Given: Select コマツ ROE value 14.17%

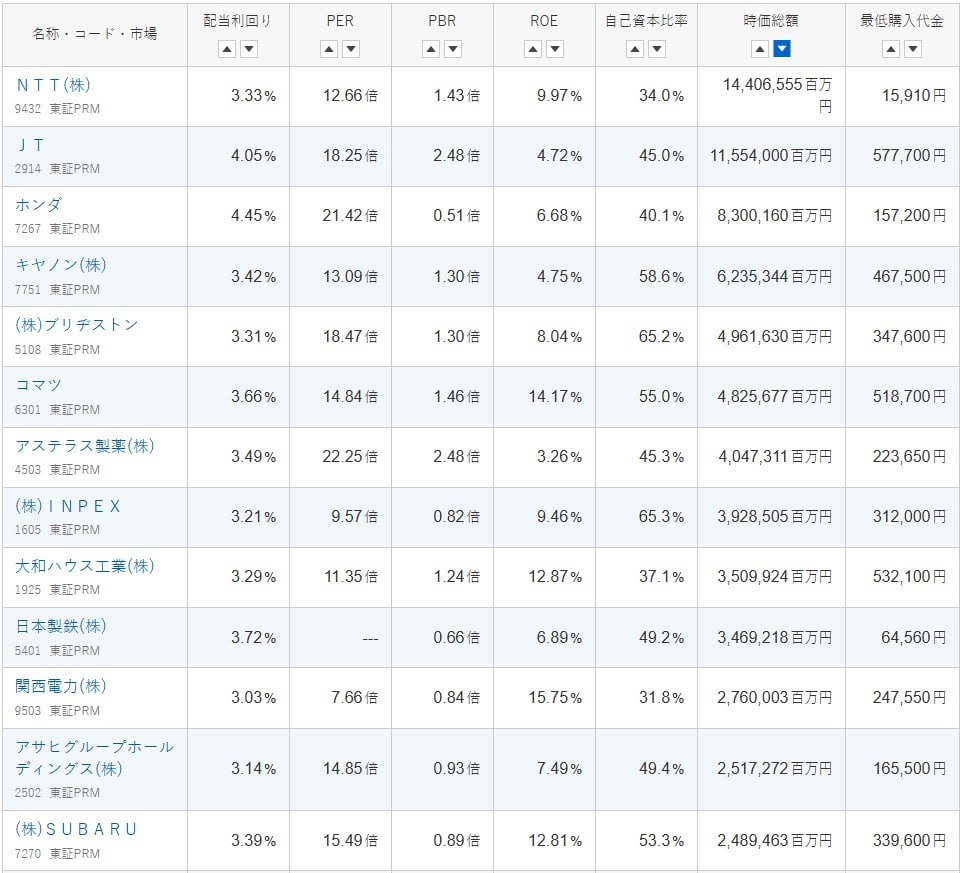Looking at the screenshot, I should (x=555, y=397).
